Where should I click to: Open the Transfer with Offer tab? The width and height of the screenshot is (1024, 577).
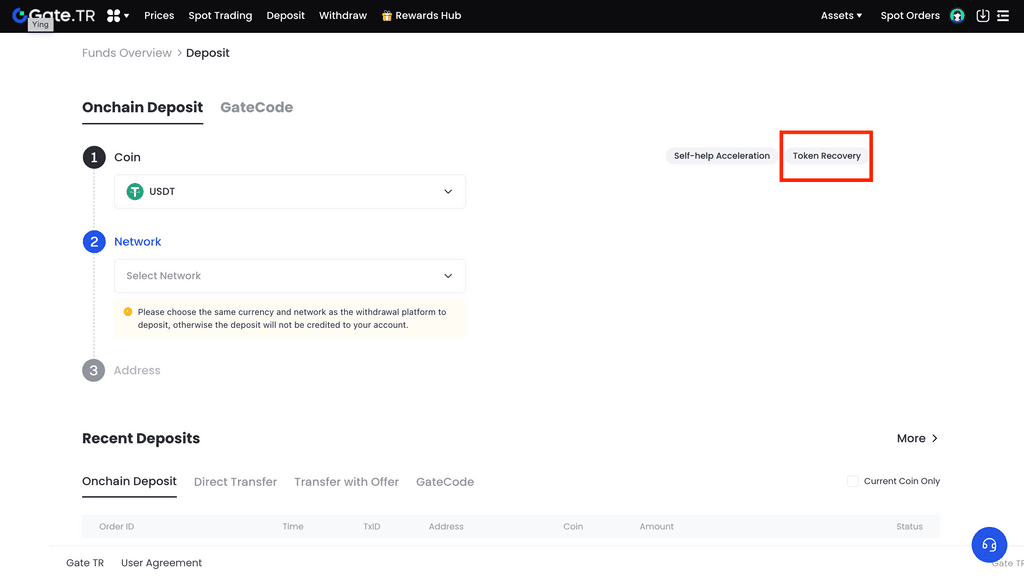click(x=346, y=482)
